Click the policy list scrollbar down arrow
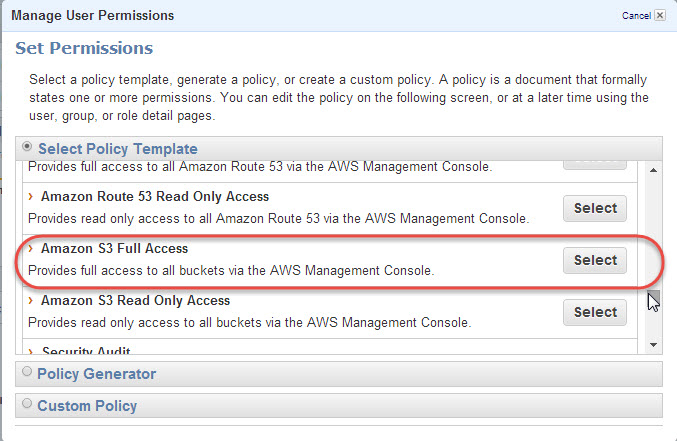The image size is (677, 441). 654,344
